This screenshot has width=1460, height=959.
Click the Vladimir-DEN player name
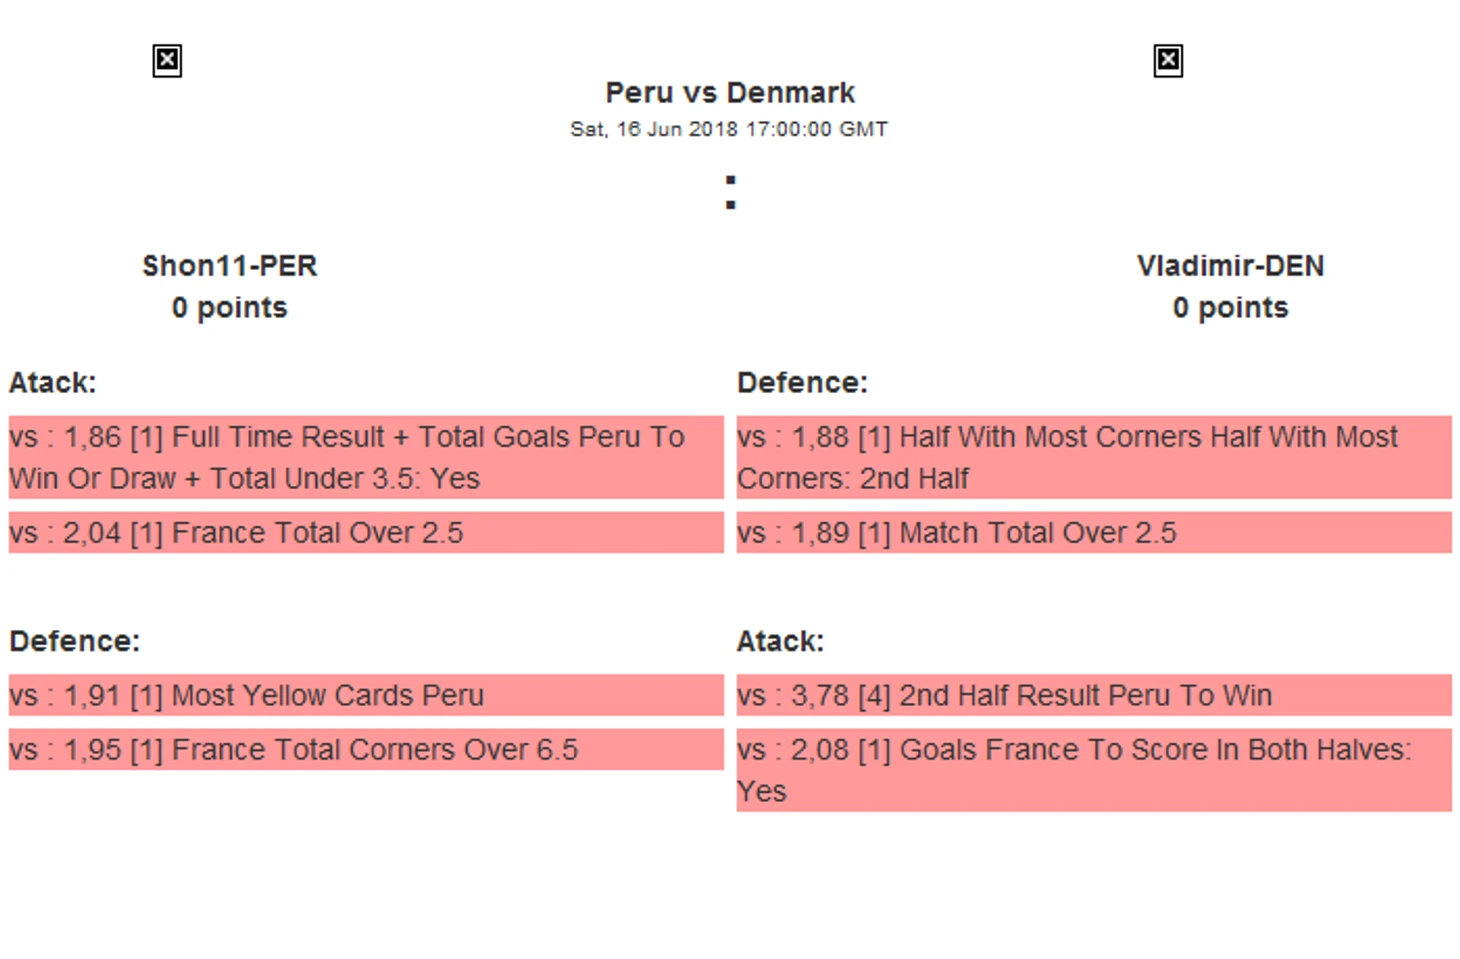[1230, 266]
